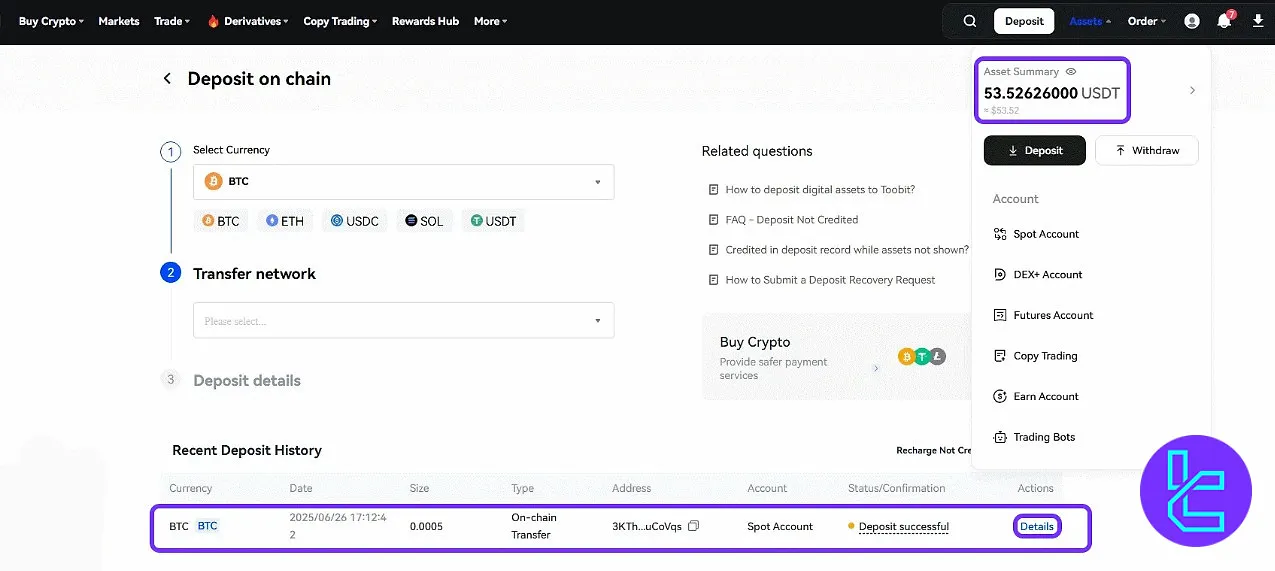
Task: Expand the Buy Crypto menu
Action: coord(51,21)
